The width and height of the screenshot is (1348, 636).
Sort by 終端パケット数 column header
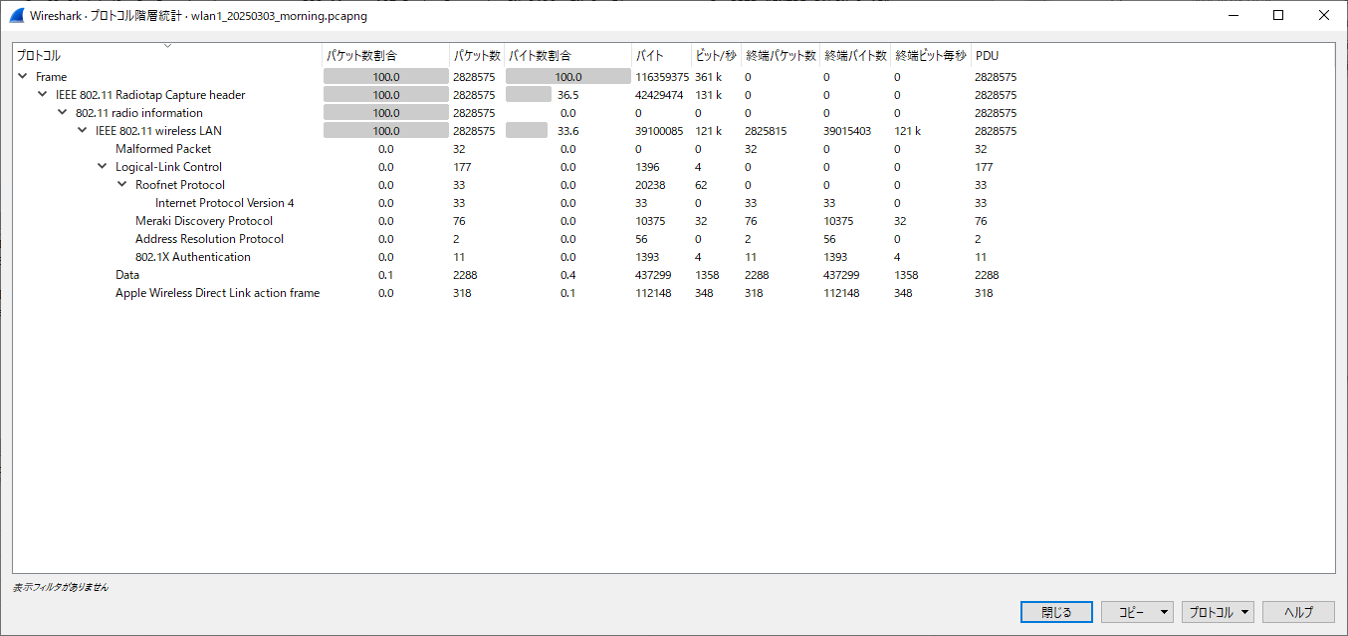[781, 56]
